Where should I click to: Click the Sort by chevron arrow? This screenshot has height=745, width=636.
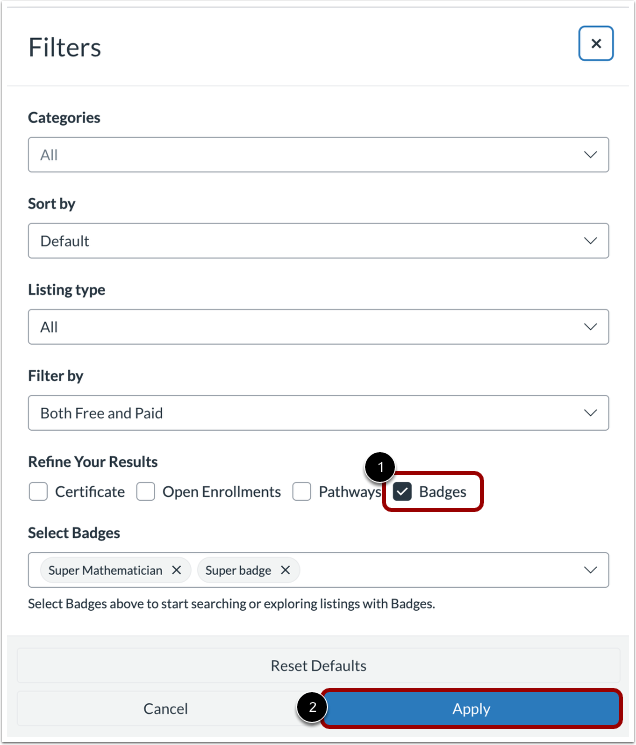tap(590, 241)
